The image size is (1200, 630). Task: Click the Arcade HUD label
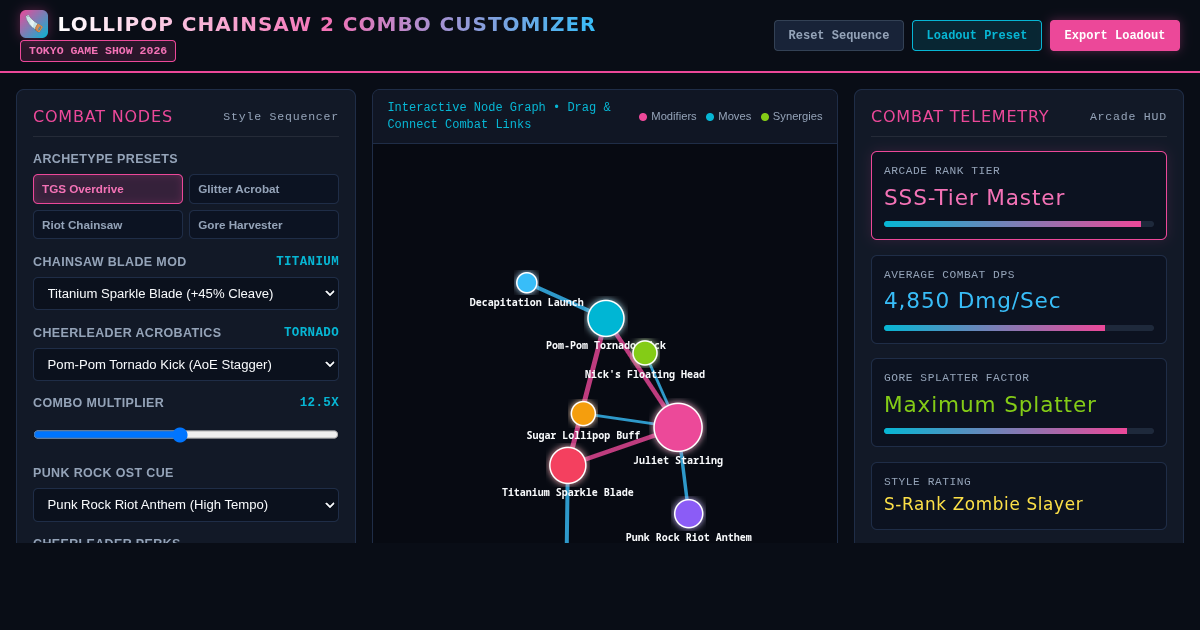[1128, 117]
